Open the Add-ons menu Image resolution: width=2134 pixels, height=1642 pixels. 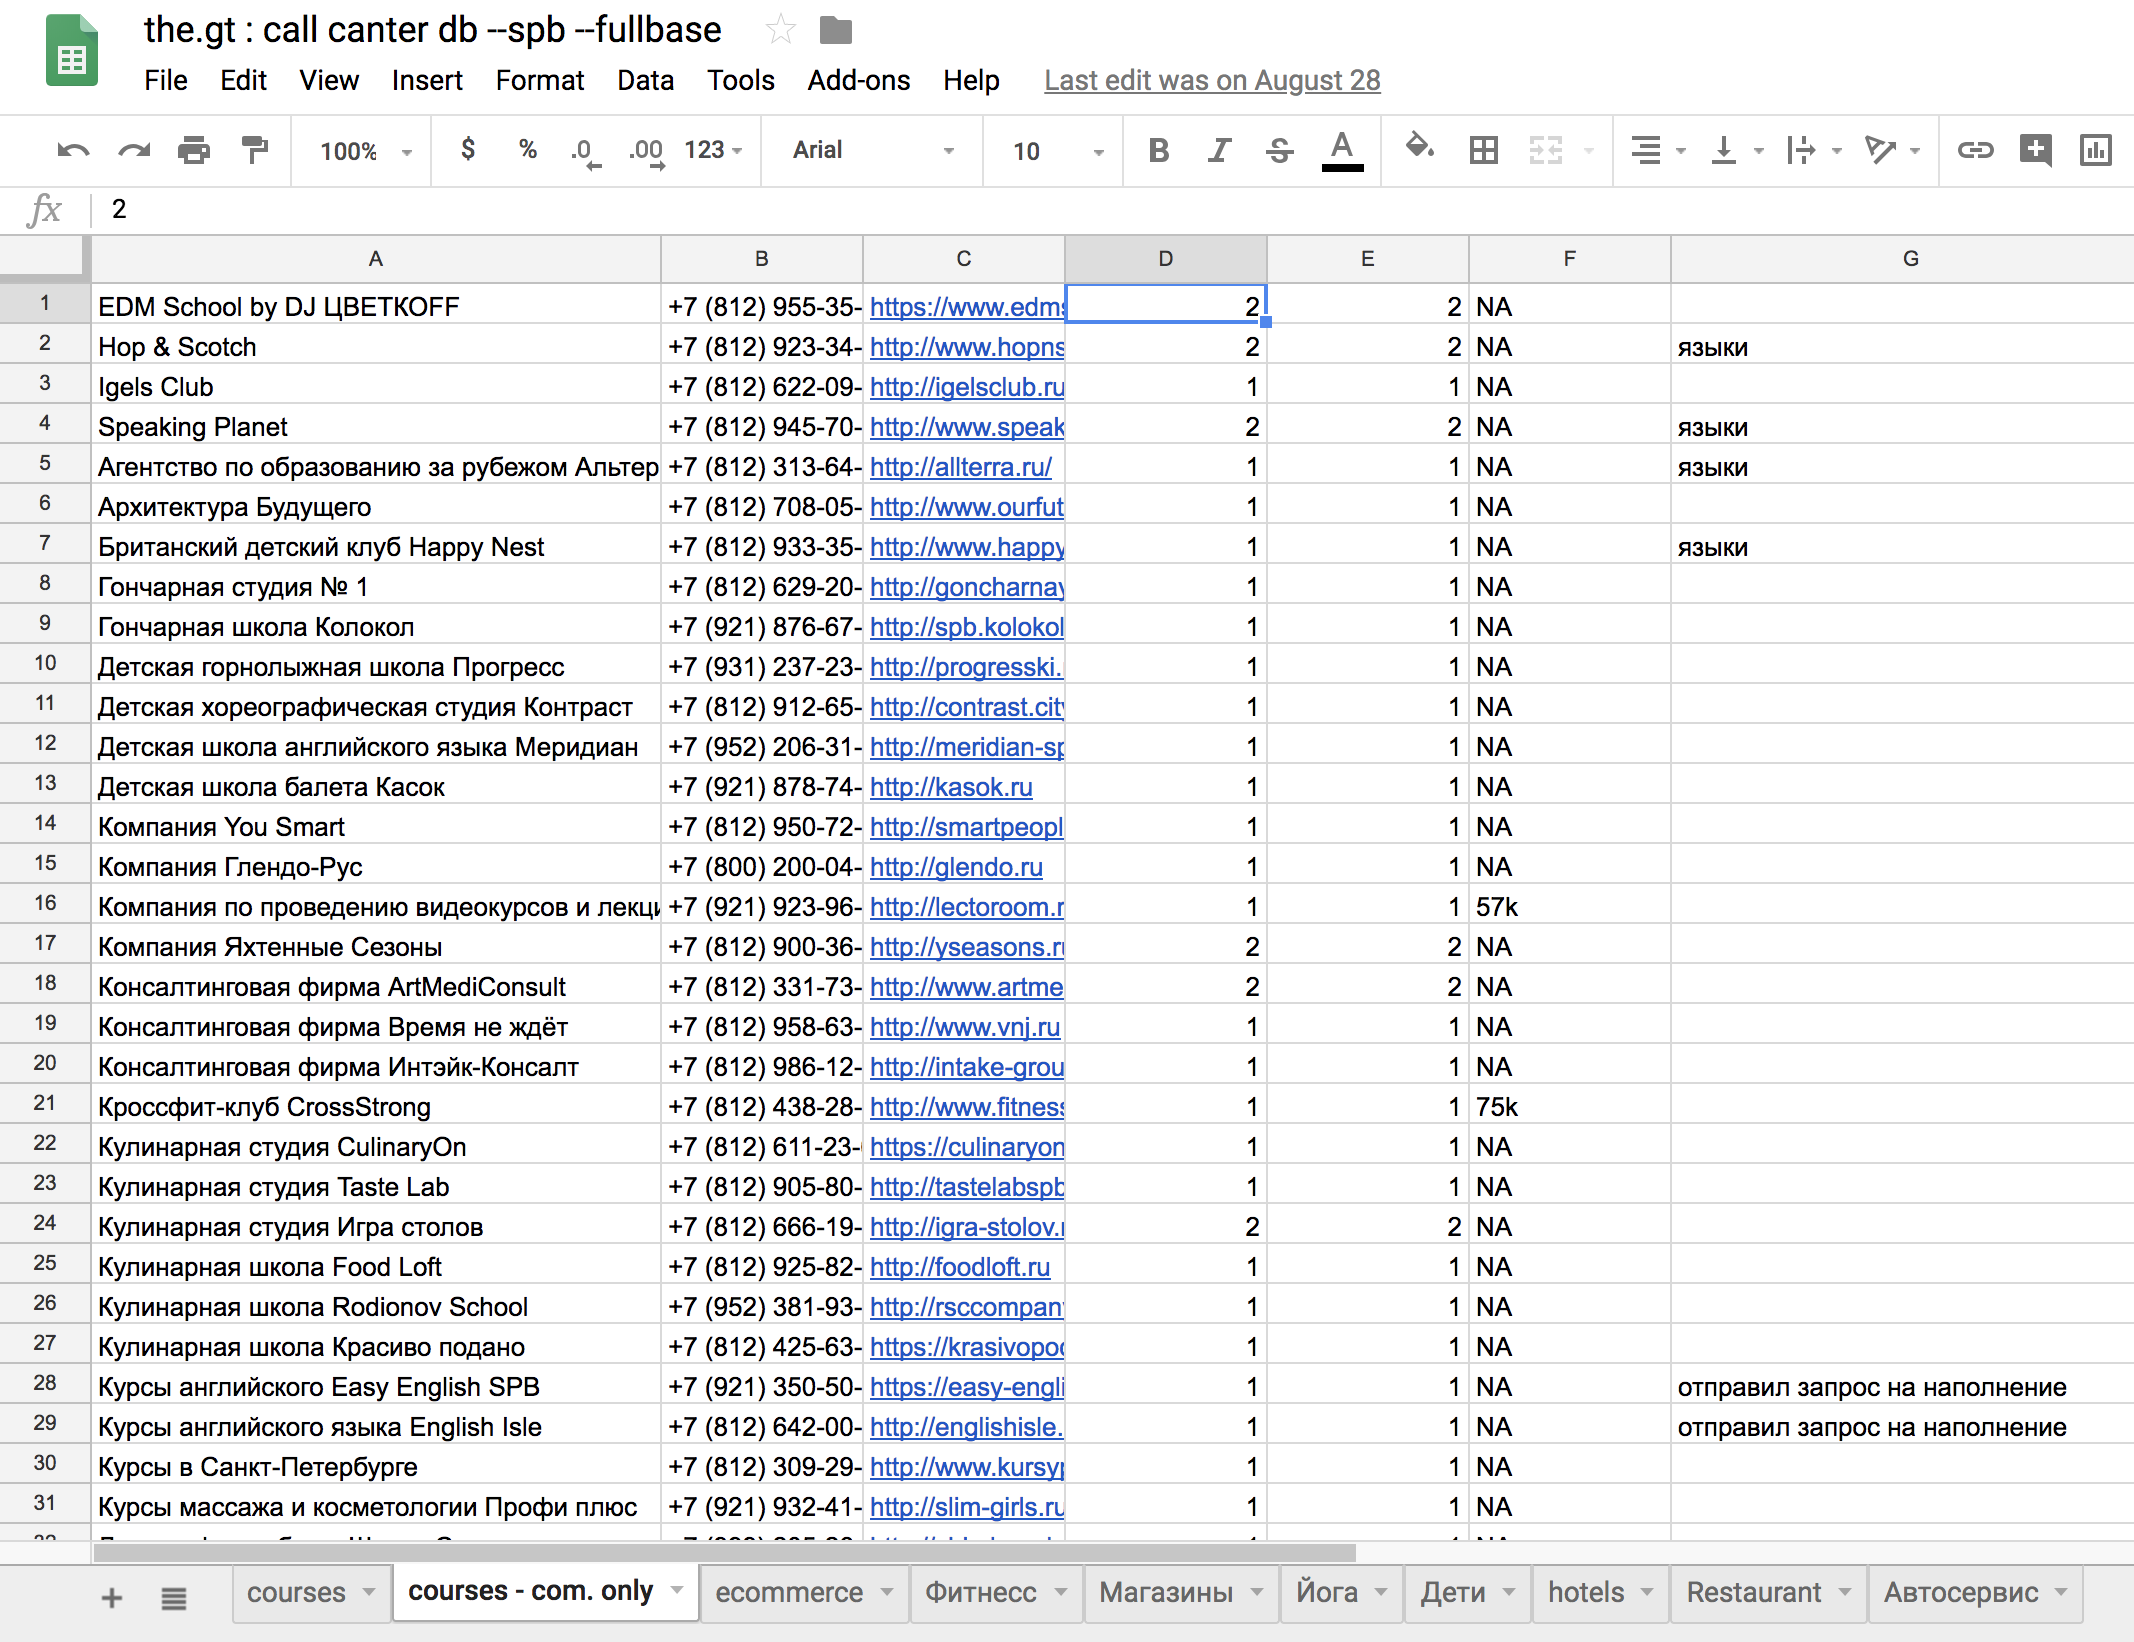859,80
